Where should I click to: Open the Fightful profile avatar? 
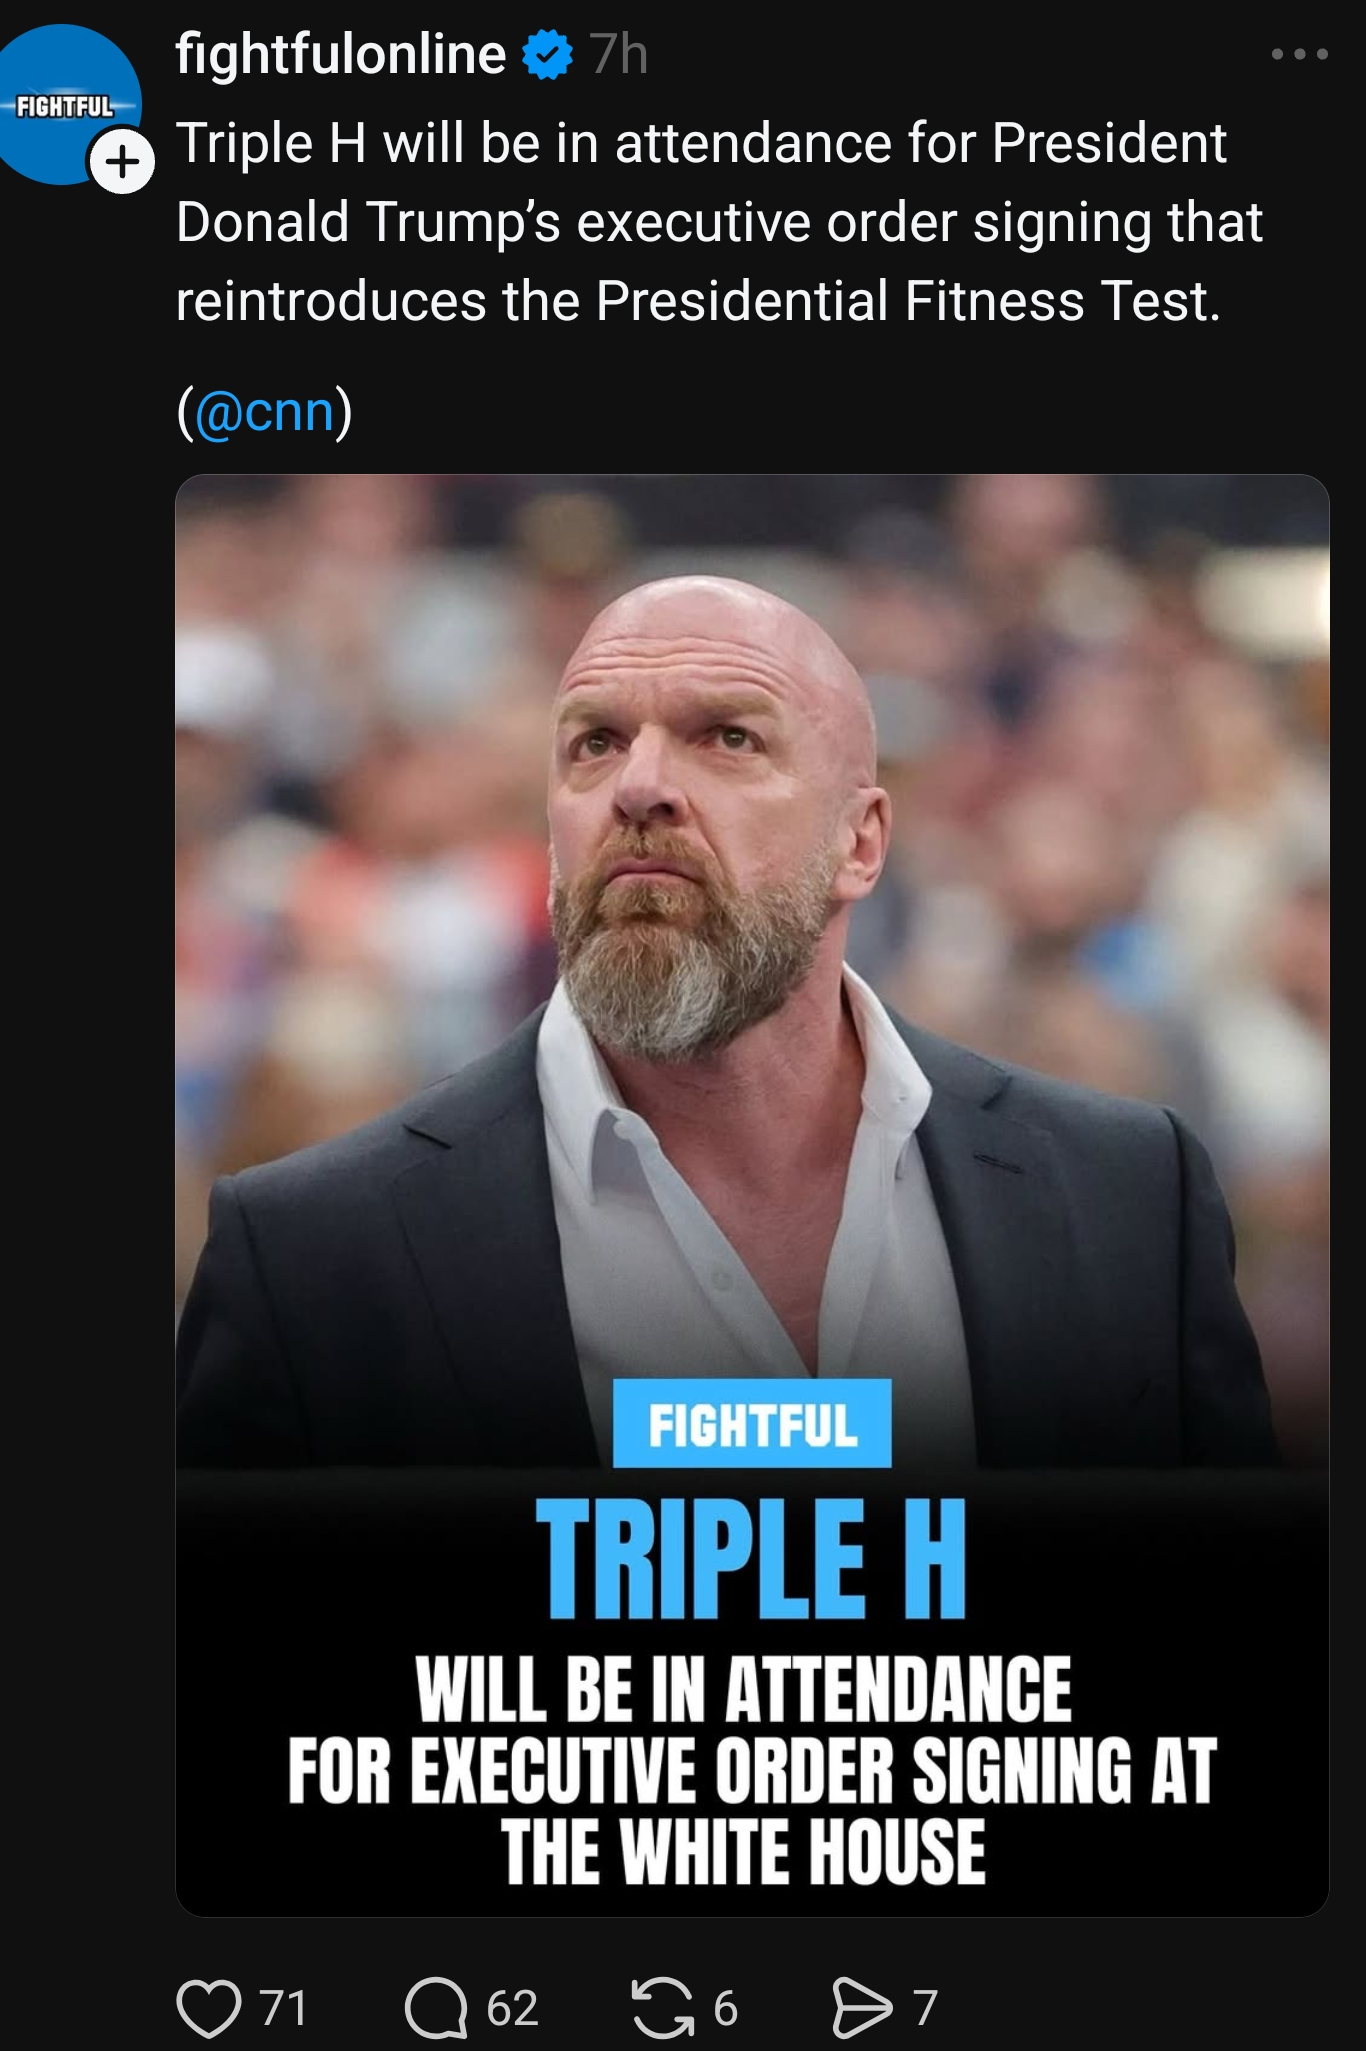(x=64, y=104)
